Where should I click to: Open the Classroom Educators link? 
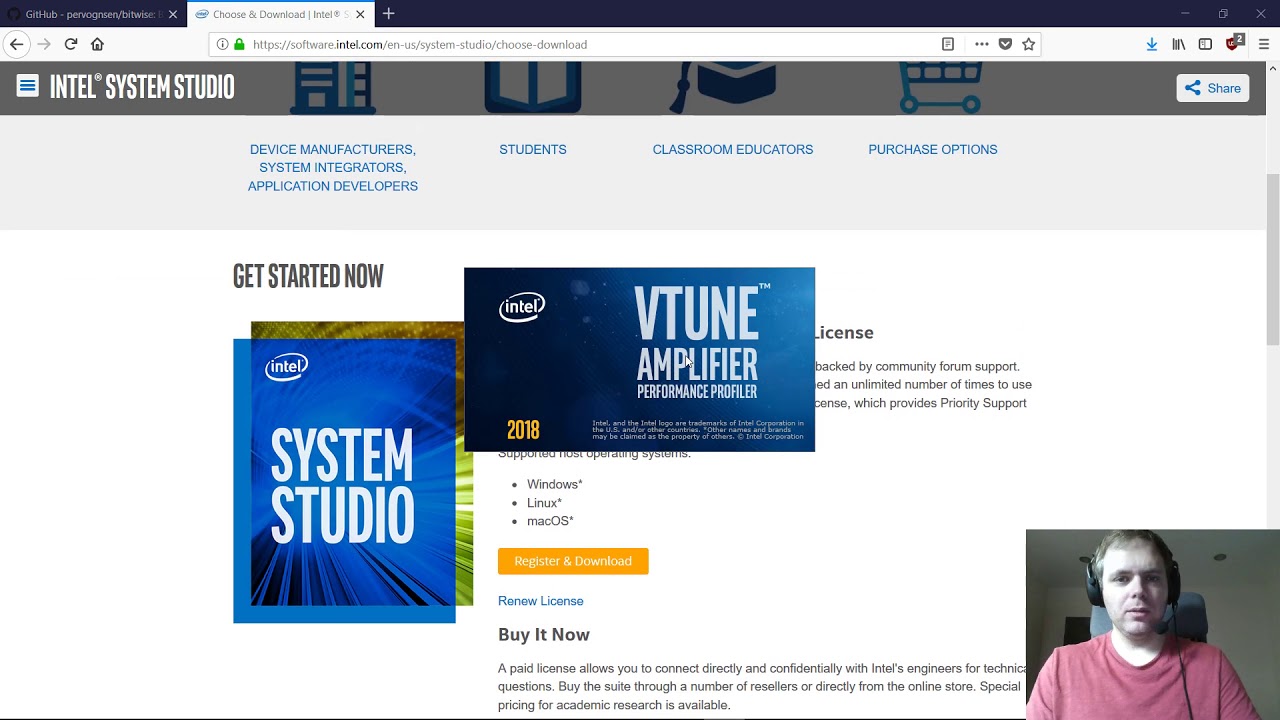point(733,149)
